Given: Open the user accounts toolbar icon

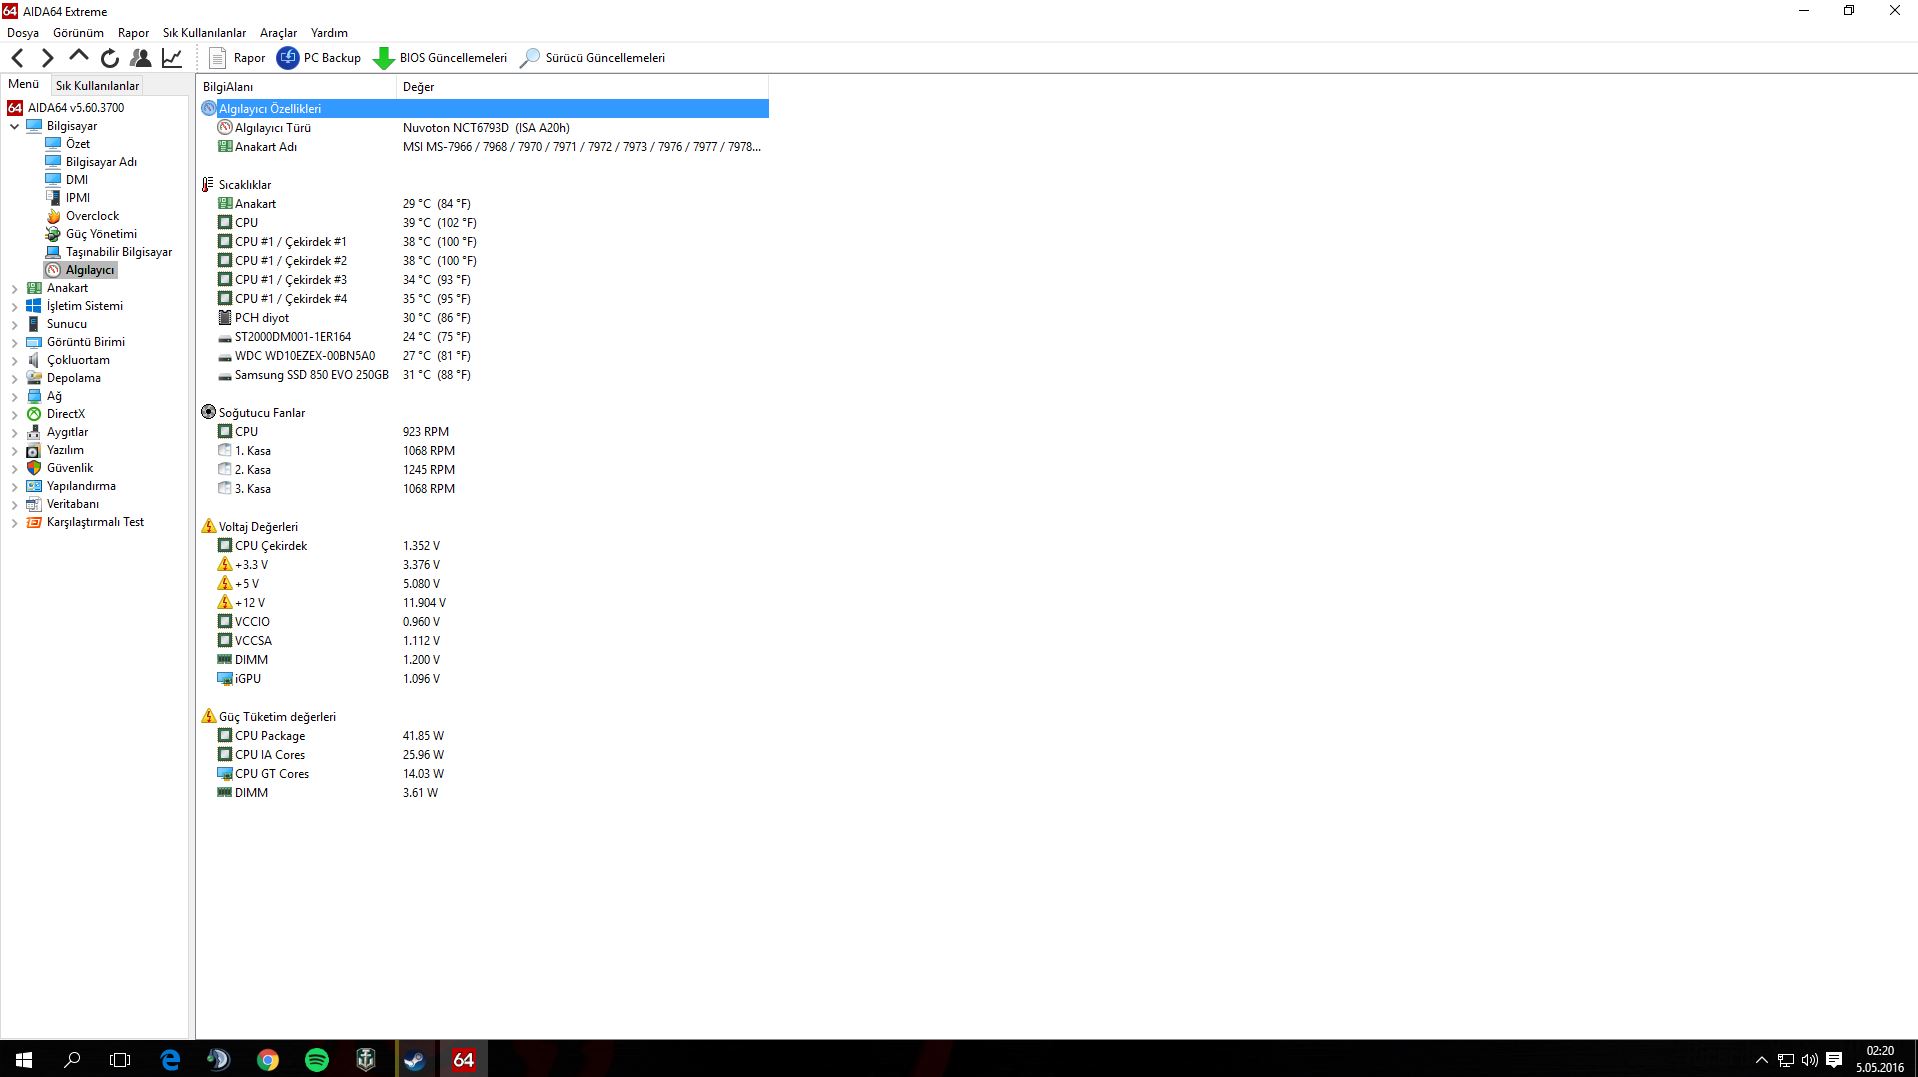Looking at the screenshot, I should [141, 58].
